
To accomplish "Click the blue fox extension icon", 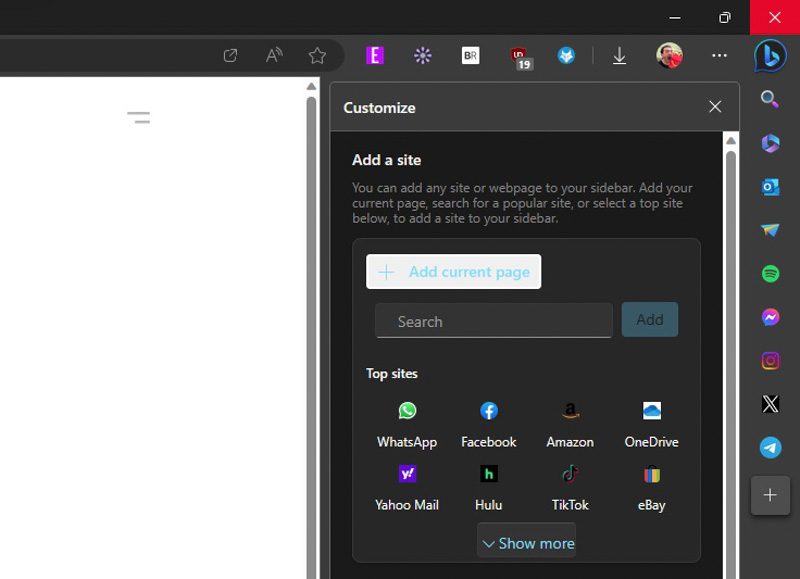I will click(x=566, y=55).
